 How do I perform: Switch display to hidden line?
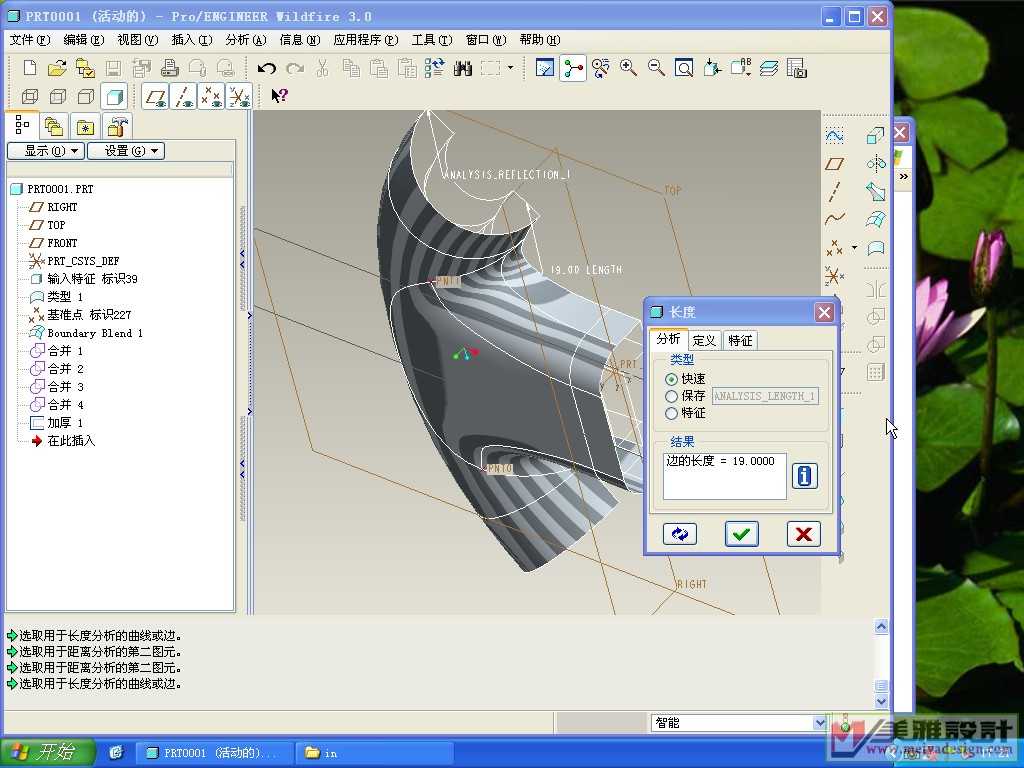58,97
